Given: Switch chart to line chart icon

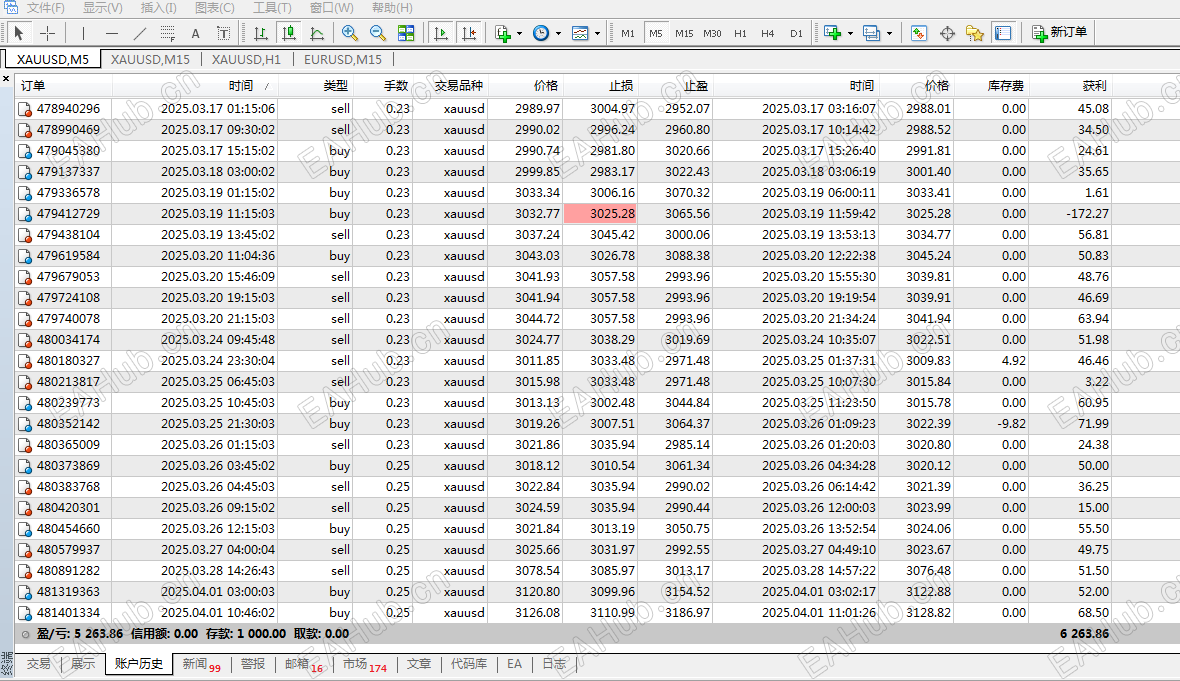Looking at the screenshot, I should click(317, 33).
